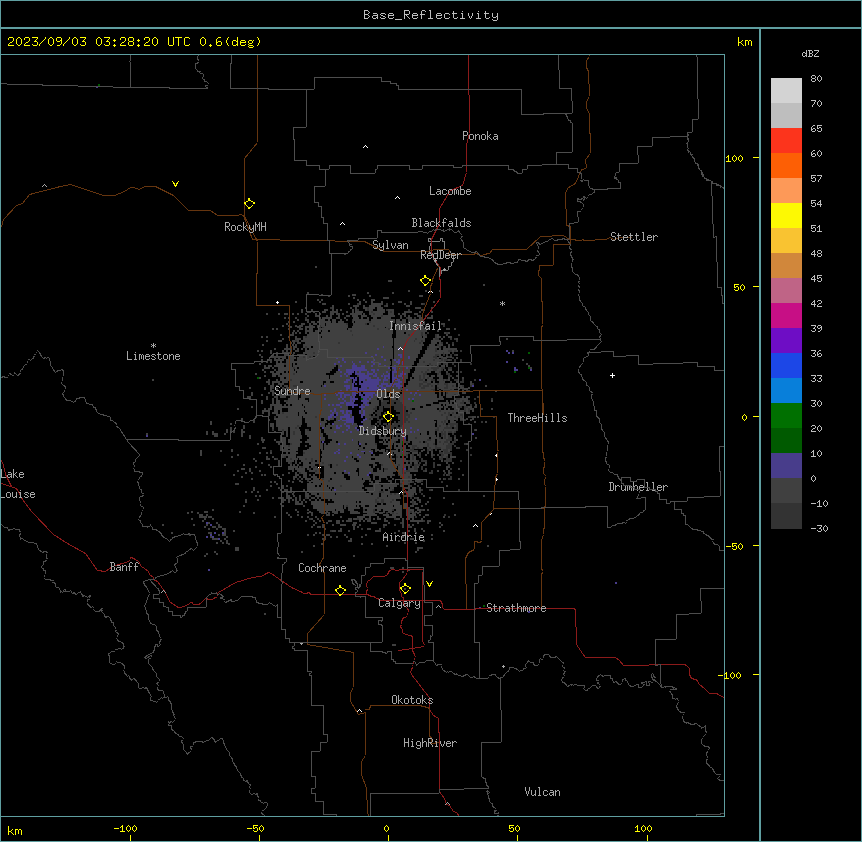Click the -30 label in dBZ legend
Image resolution: width=862 pixels, height=842 pixels.
(x=819, y=528)
